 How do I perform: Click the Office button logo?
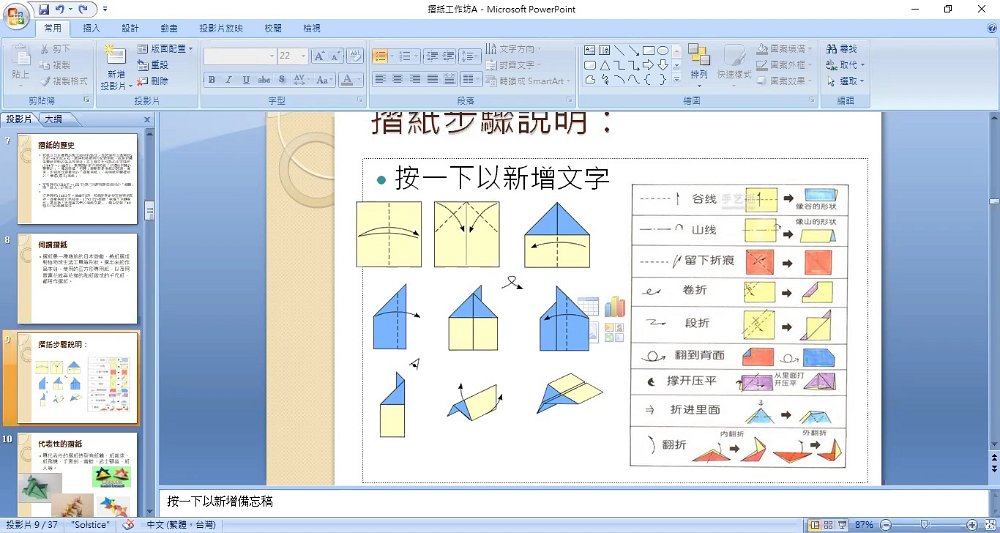(x=16, y=15)
